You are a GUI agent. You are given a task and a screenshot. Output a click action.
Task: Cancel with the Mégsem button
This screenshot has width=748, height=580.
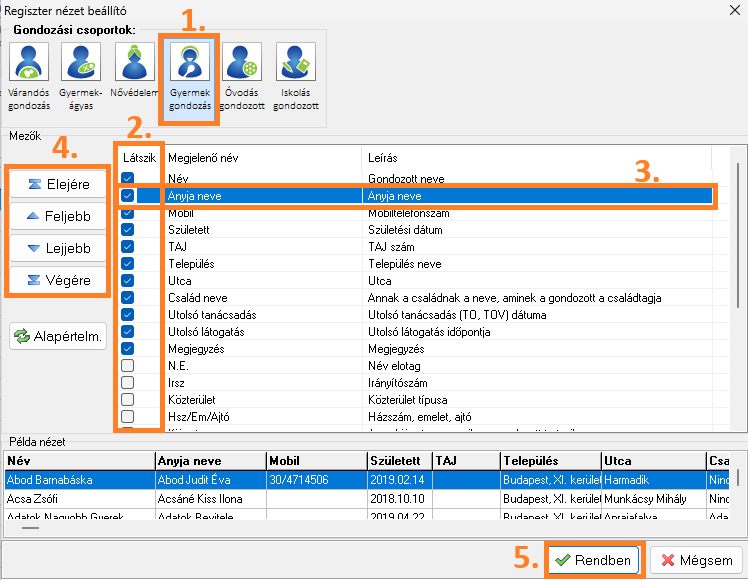pyautogui.click(x=697, y=560)
